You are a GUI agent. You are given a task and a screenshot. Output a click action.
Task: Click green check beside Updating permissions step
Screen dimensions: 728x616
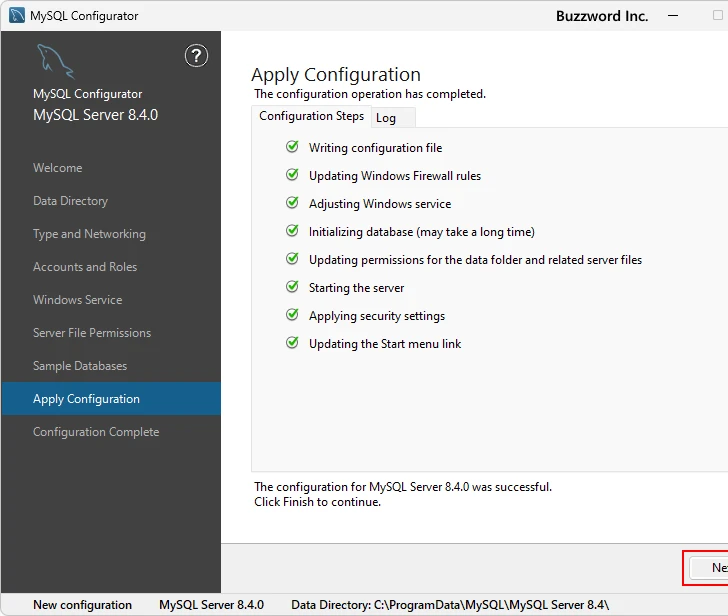pos(292,259)
